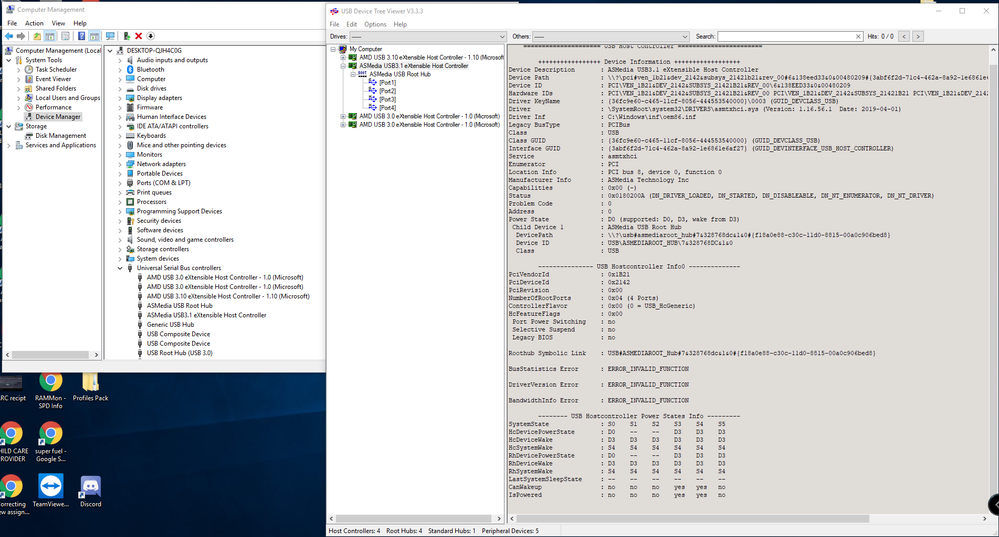The width and height of the screenshot is (999, 537).
Task: Open File menu in Computer Management
Action: (12, 23)
